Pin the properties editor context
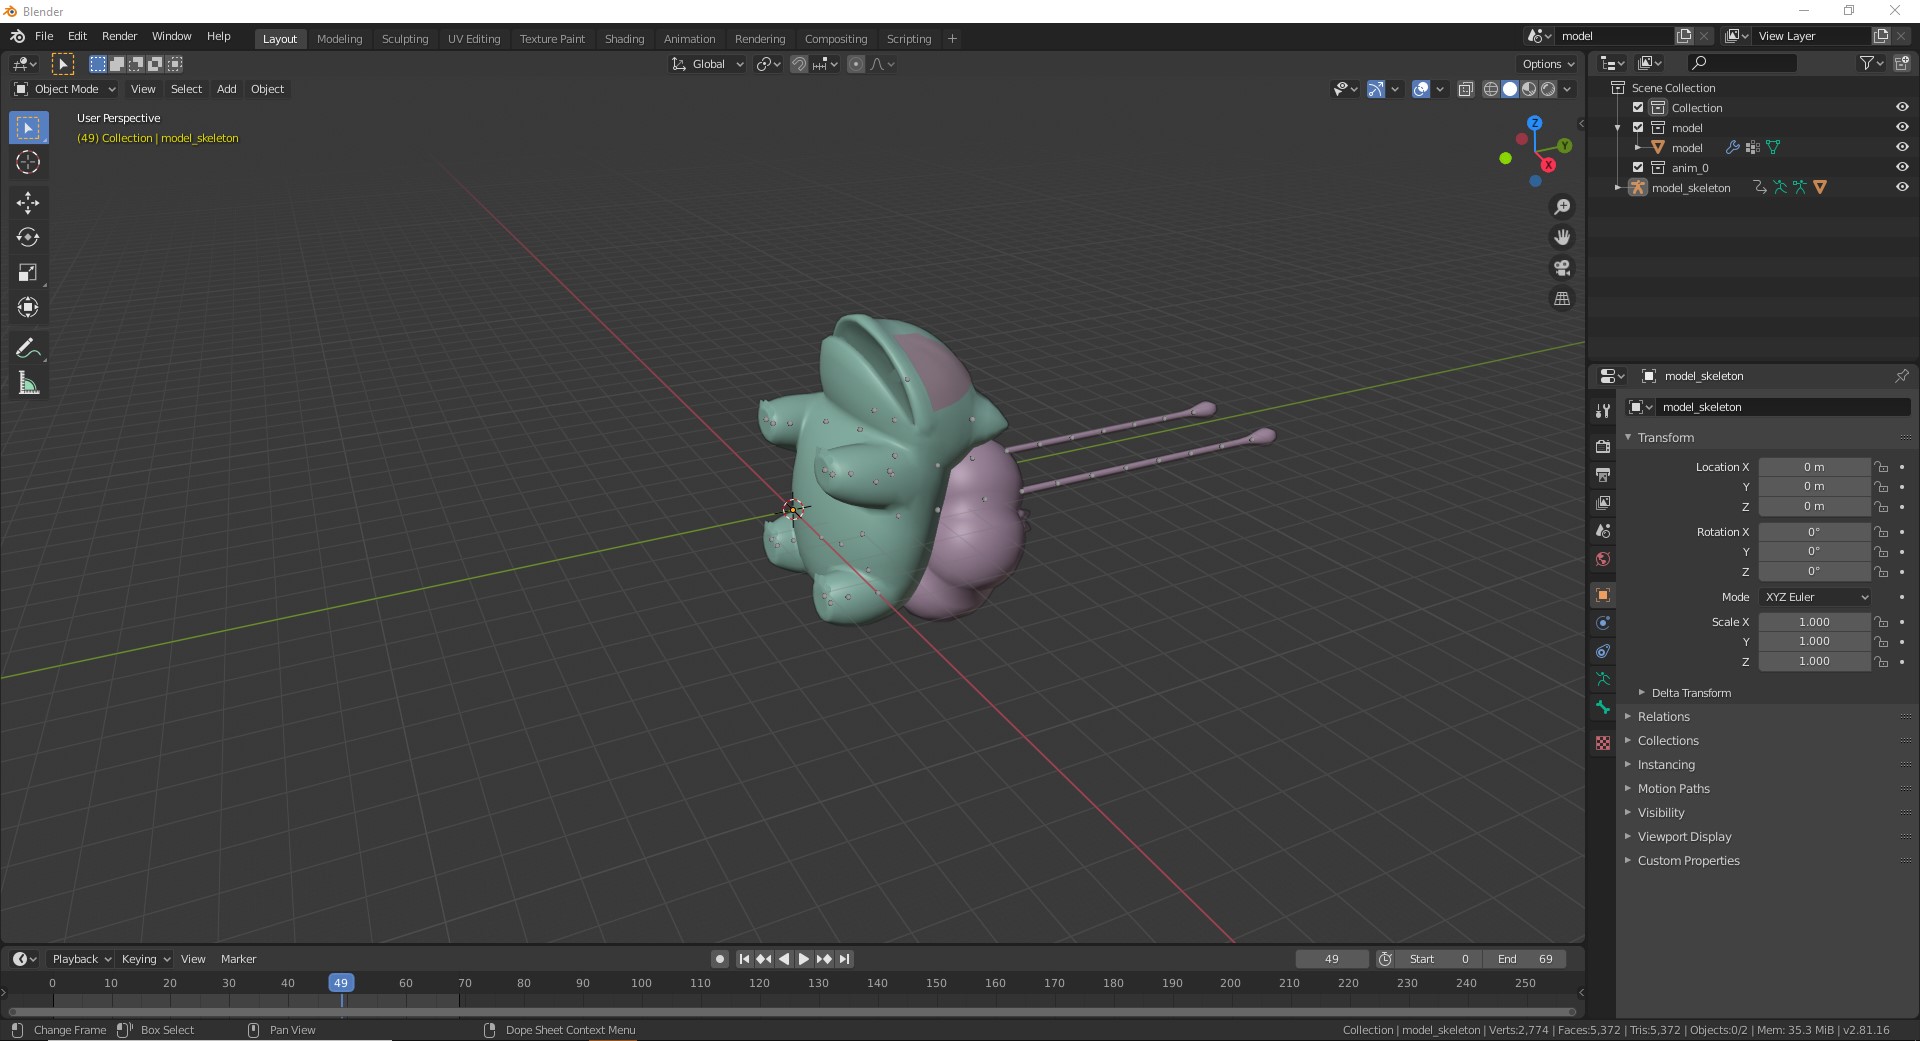The image size is (1920, 1041). (x=1901, y=376)
